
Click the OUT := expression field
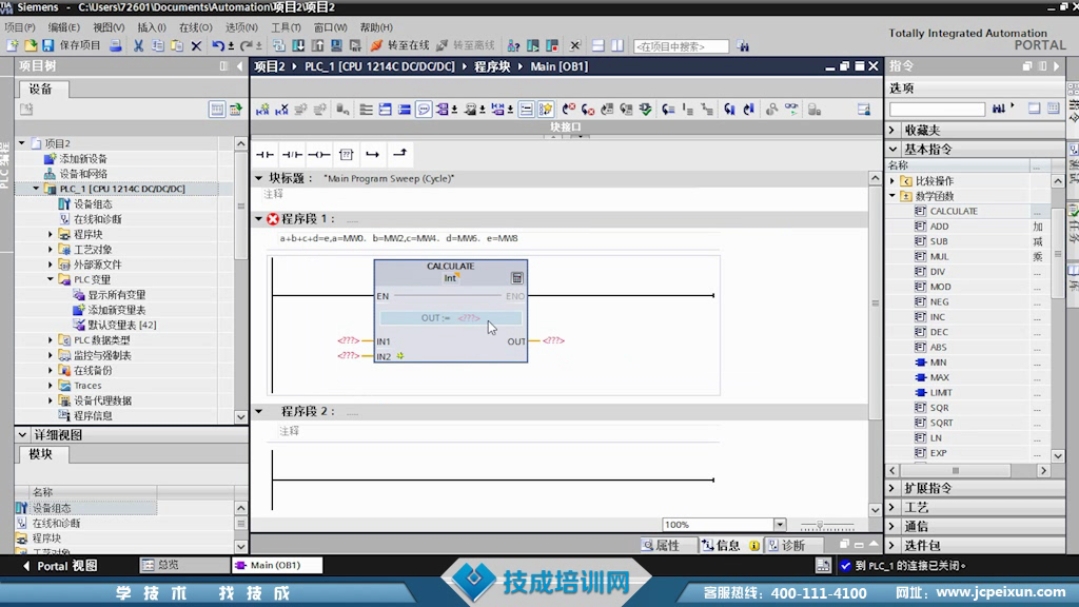[x=451, y=318]
